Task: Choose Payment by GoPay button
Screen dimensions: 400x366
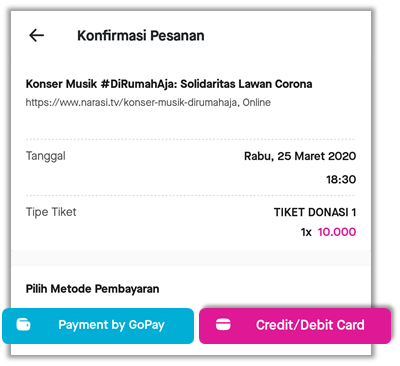Action: tap(98, 326)
